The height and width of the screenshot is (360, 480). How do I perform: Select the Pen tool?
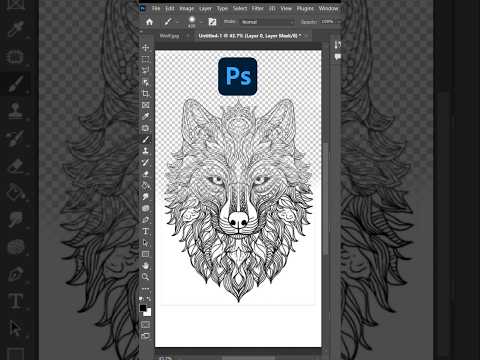(145, 220)
